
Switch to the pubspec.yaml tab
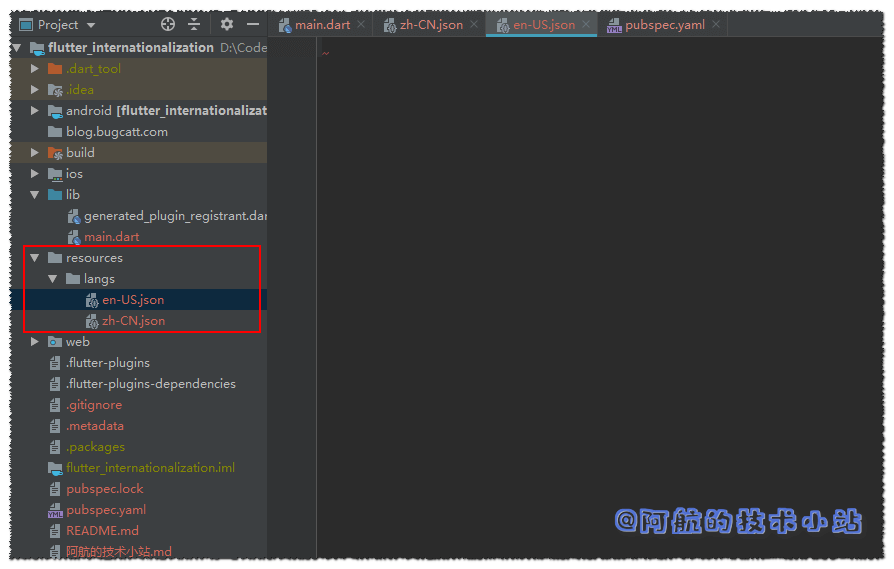click(664, 25)
